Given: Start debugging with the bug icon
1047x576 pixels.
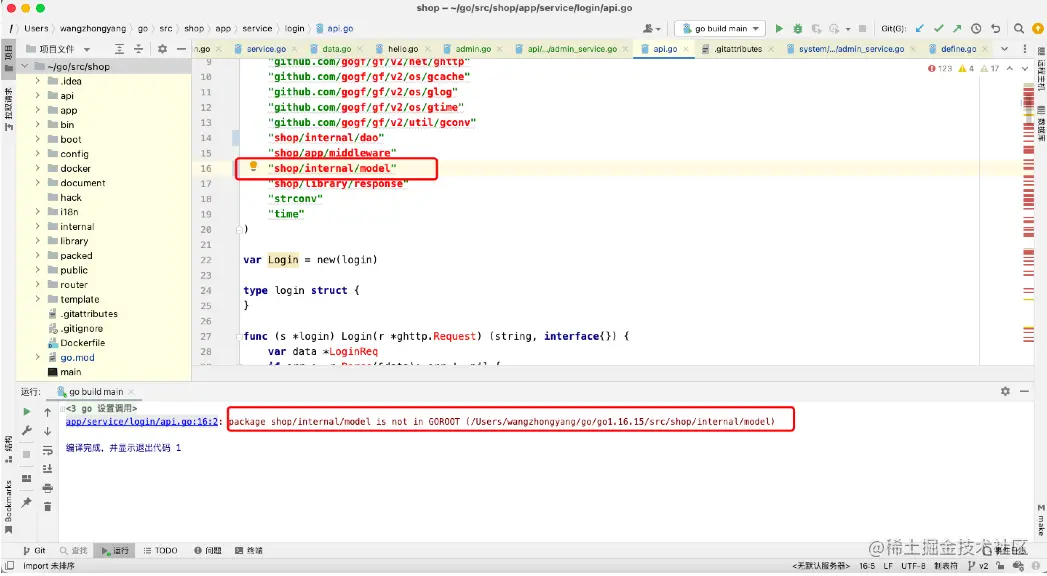Looking at the screenshot, I should (x=797, y=29).
